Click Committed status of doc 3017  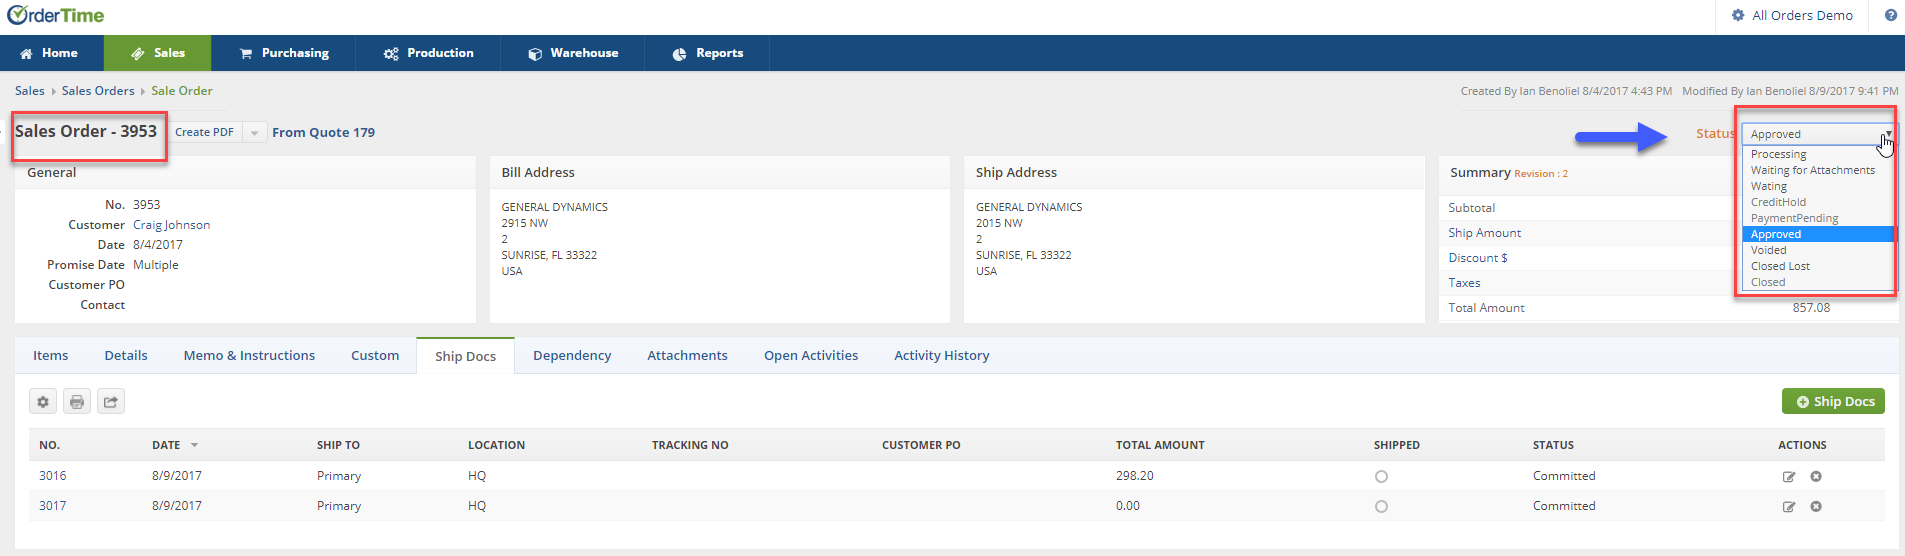pyautogui.click(x=1564, y=506)
